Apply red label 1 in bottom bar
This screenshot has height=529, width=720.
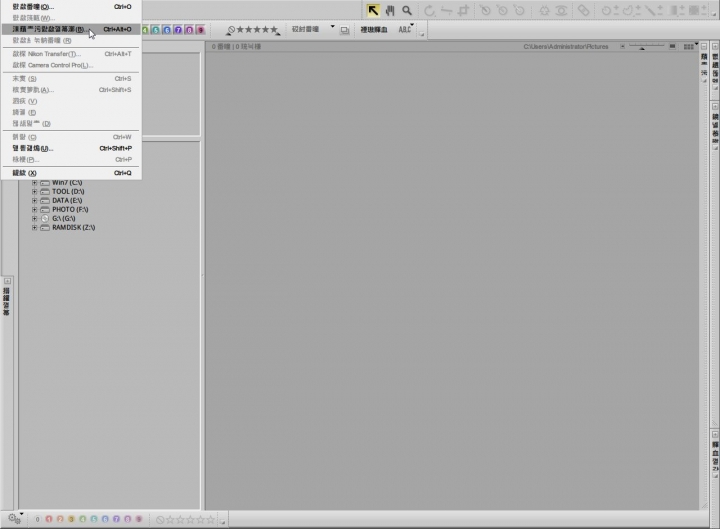(49, 519)
